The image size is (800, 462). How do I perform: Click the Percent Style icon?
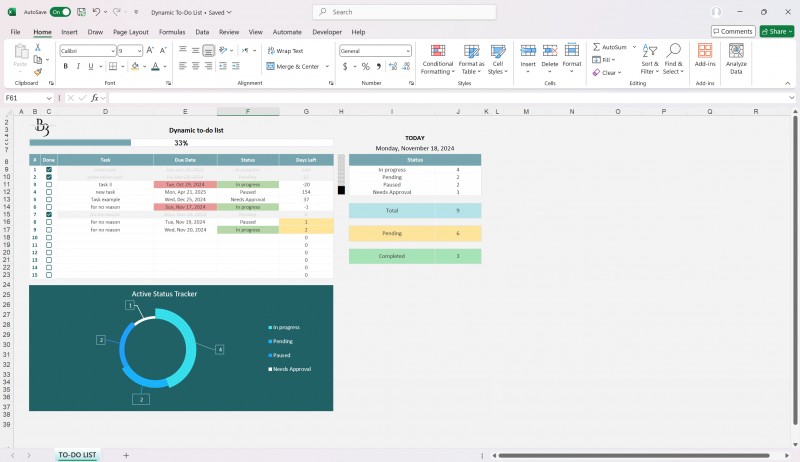coord(365,66)
